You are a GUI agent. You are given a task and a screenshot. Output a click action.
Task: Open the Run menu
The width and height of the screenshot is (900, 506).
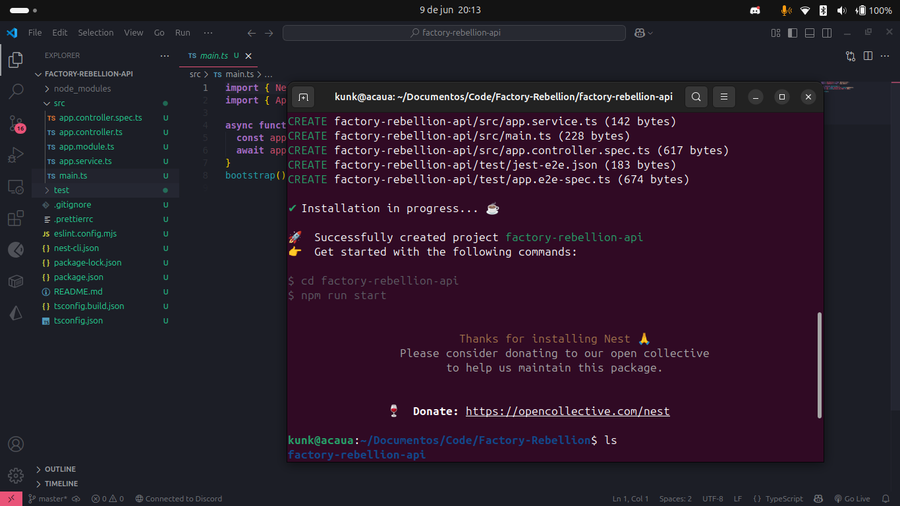[x=183, y=33]
